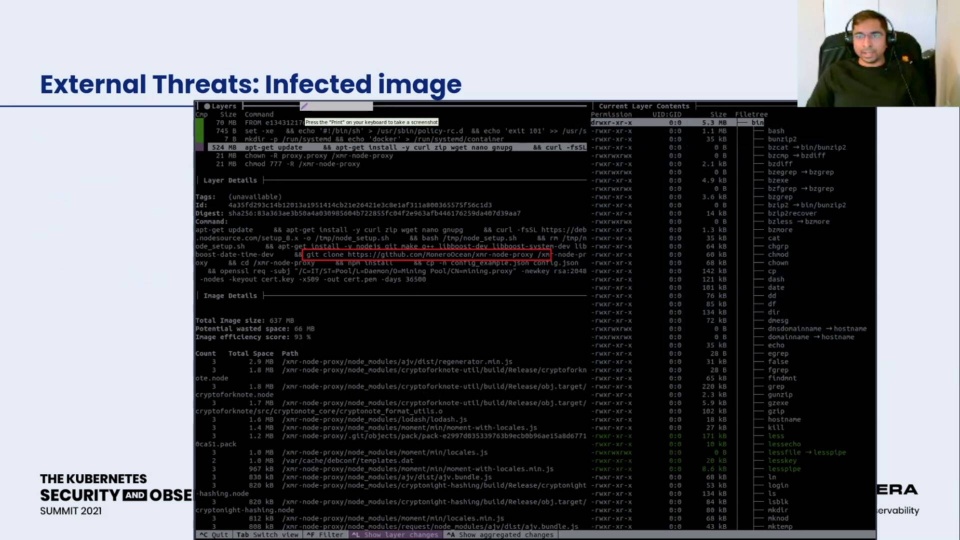Click the 'Cmp' column header in Layers
Image resolution: width=960 pixels, height=540 pixels.
click(x=201, y=114)
